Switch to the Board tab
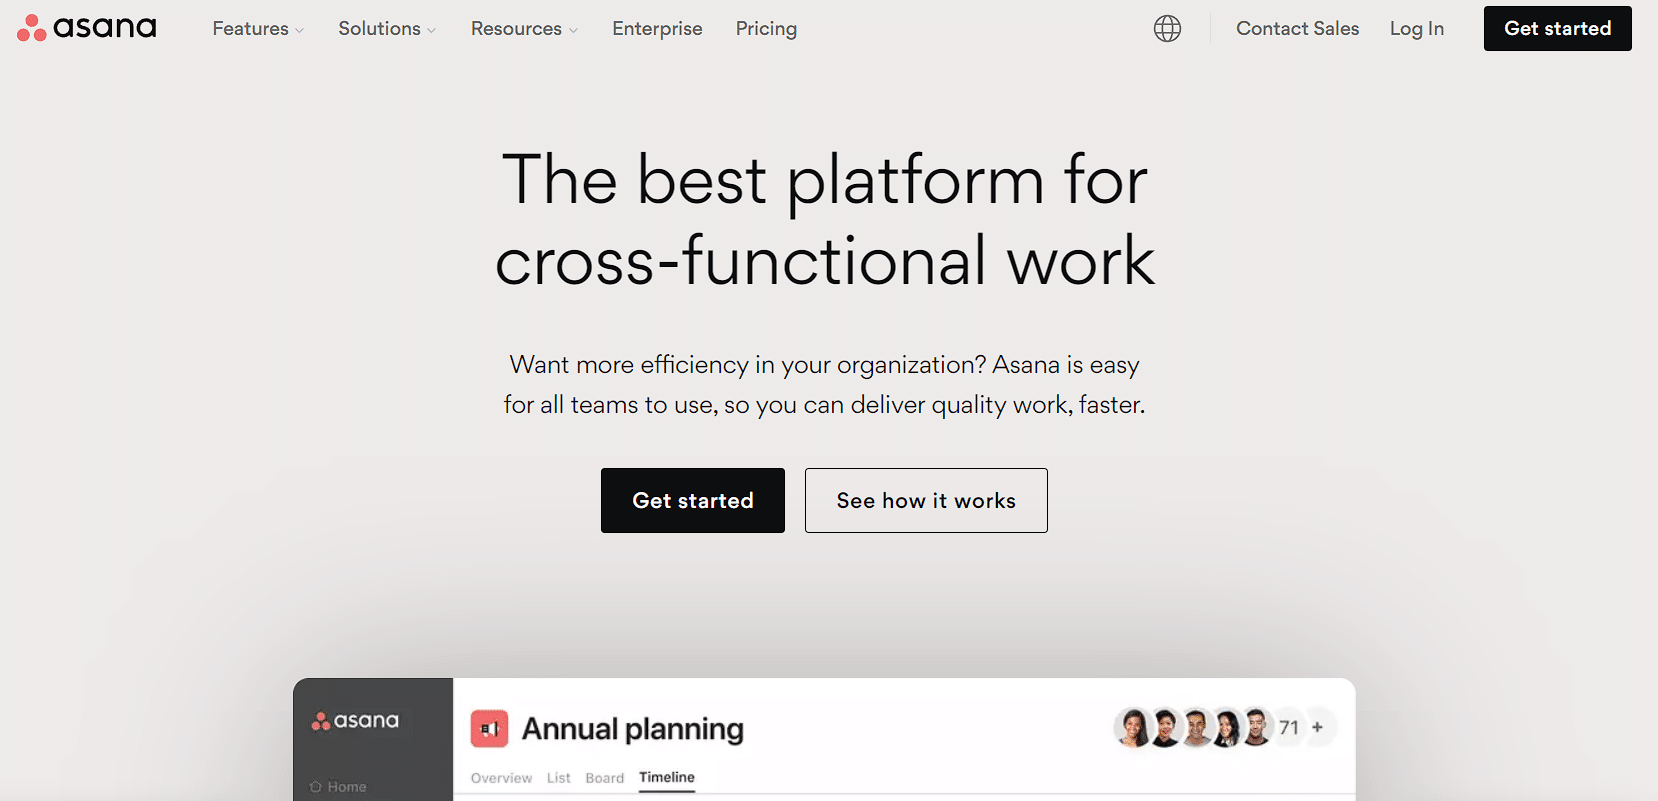The image size is (1658, 801). tap(604, 778)
